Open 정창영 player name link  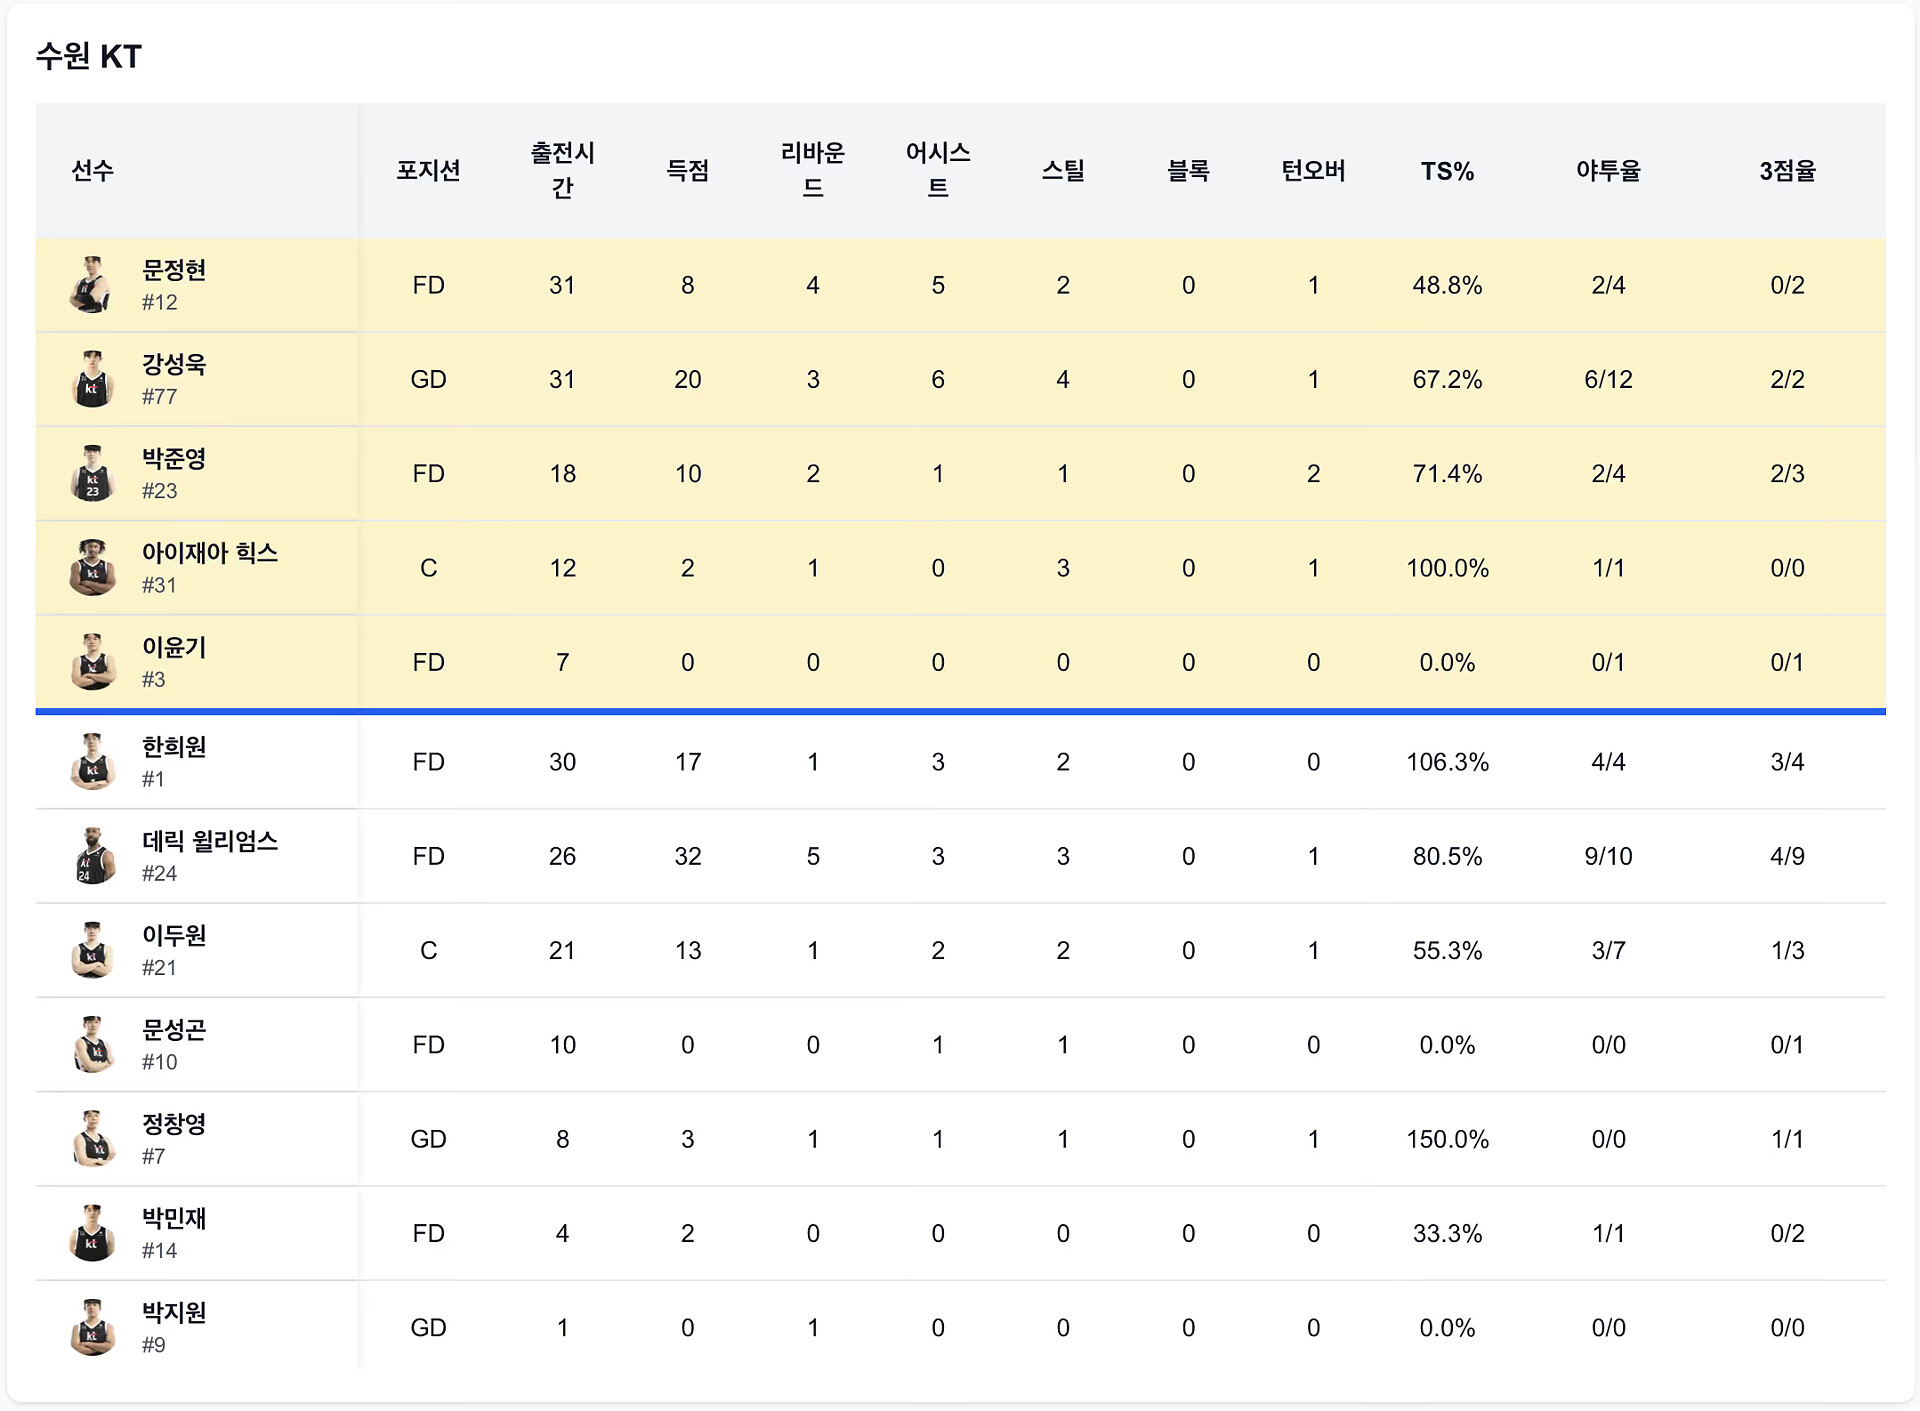coord(174,1124)
